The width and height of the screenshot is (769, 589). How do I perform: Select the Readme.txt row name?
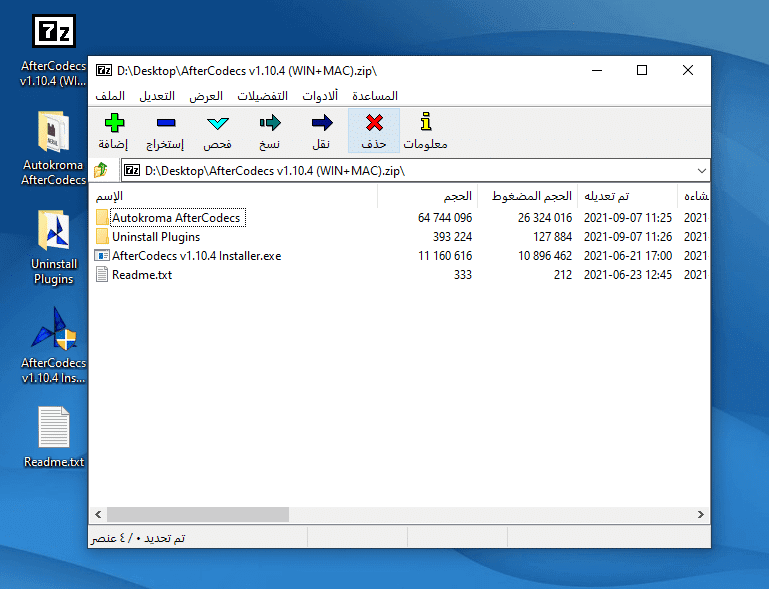142,275
